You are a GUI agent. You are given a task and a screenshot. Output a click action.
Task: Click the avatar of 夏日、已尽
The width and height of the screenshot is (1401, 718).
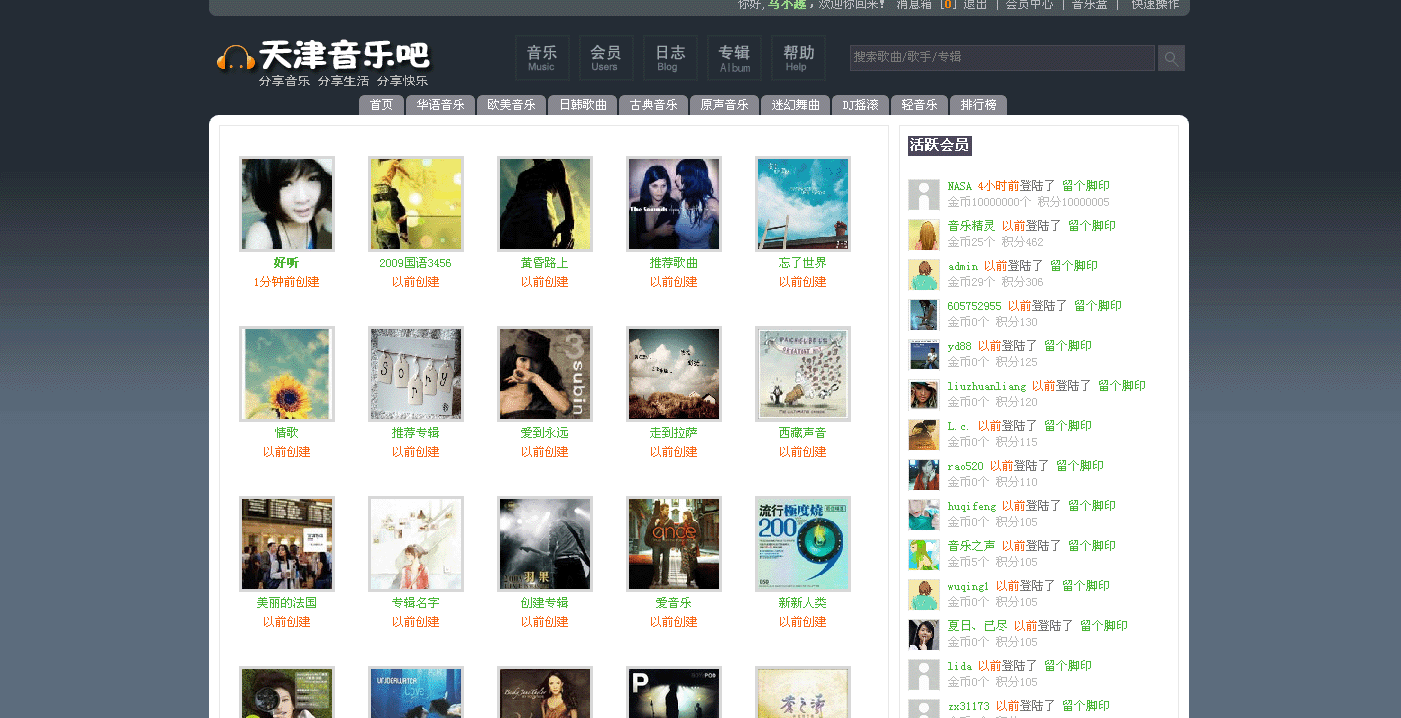click(924, 634)
